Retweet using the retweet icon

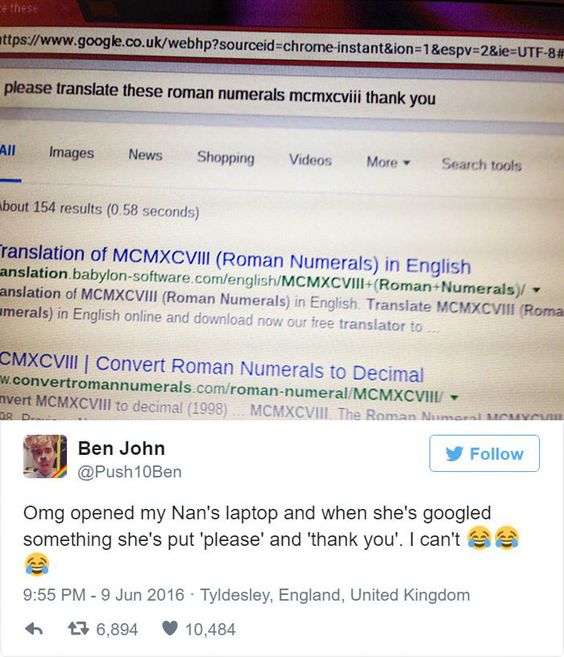78,629
